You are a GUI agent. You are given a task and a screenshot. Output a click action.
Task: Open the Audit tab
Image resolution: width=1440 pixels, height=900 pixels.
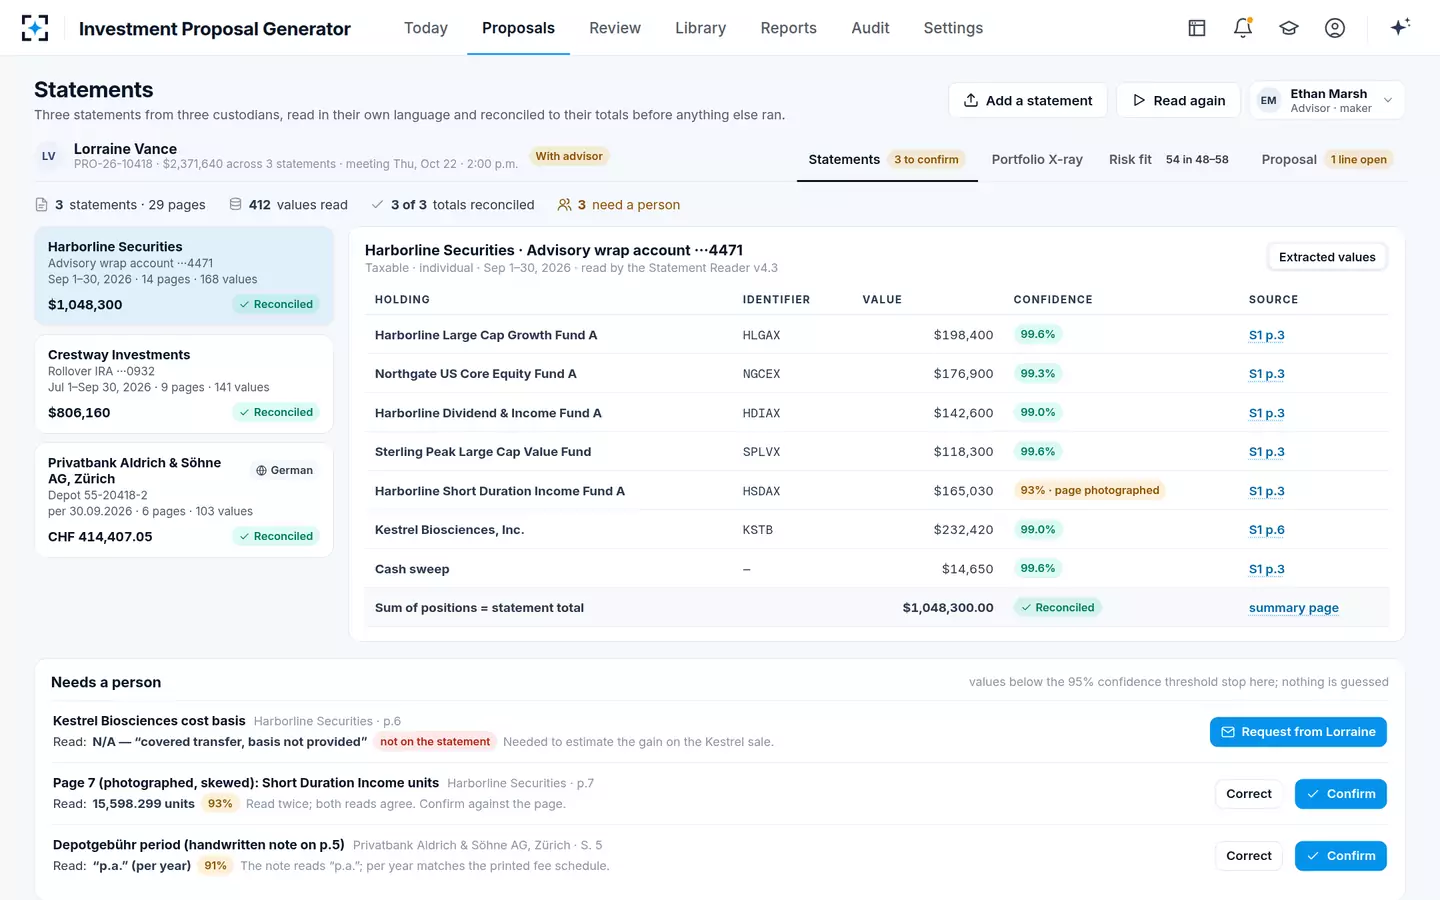point(870,28)
